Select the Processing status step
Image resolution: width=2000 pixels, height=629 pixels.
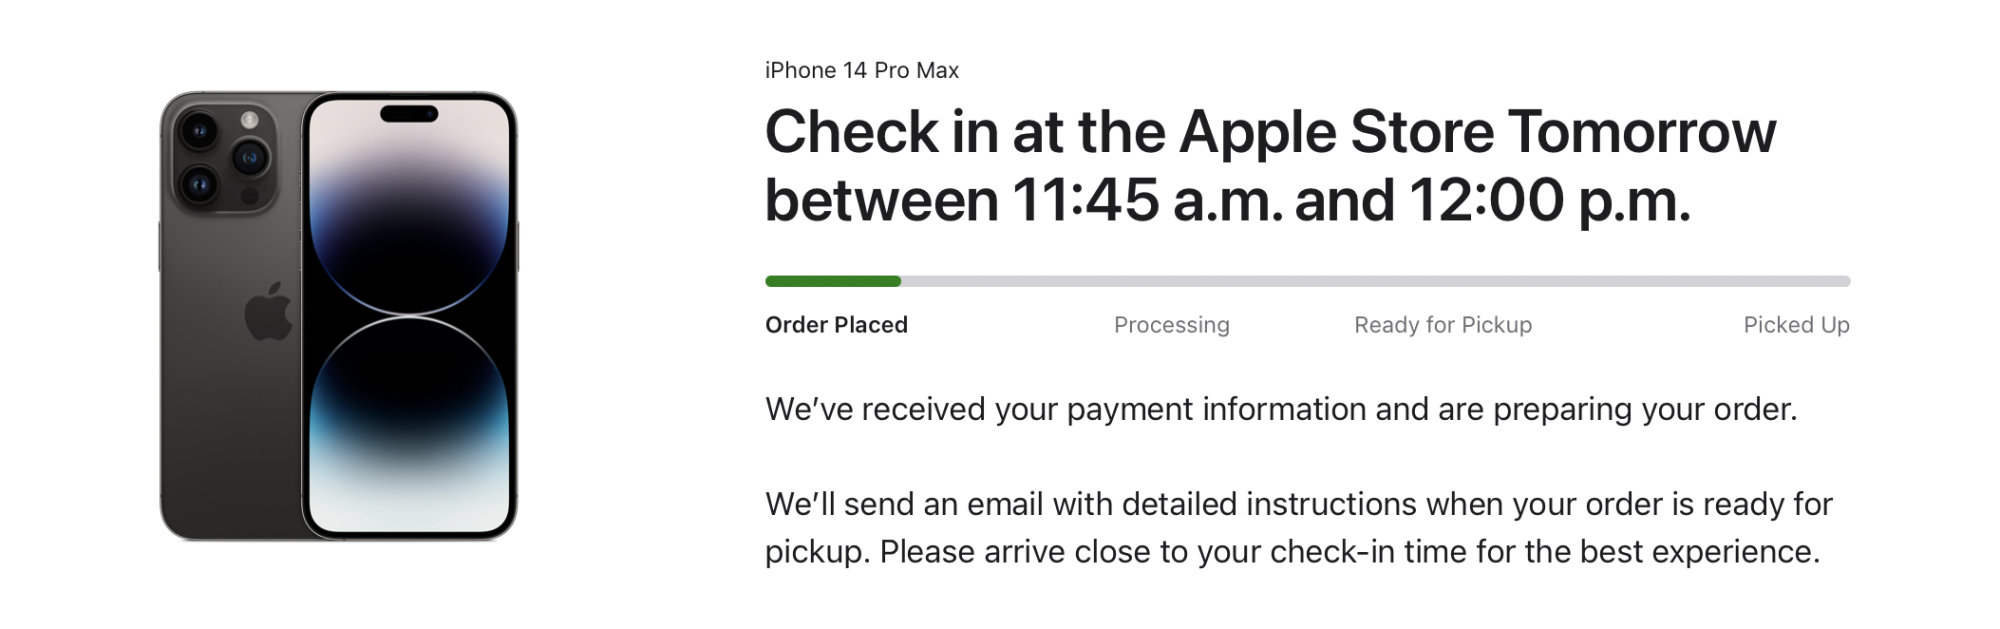(x=1172, y=325)
